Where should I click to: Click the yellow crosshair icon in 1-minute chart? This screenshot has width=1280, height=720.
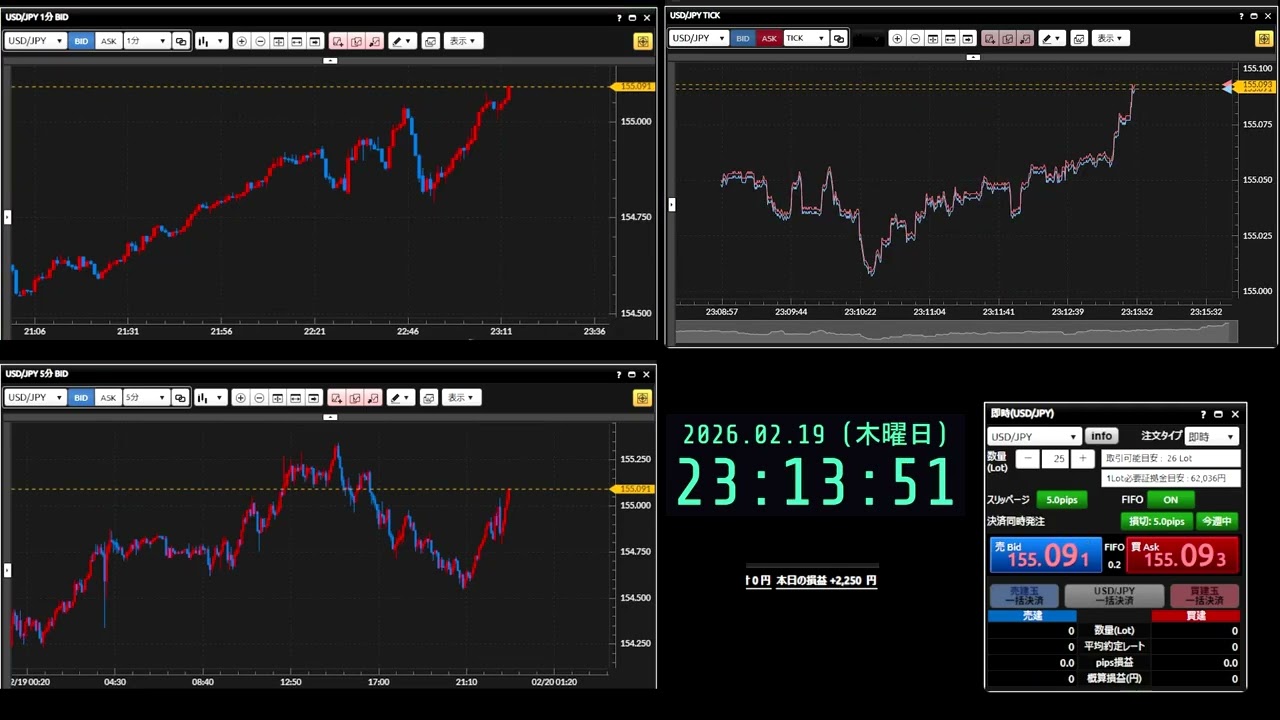pyautogui.click(x=643, y=41)
